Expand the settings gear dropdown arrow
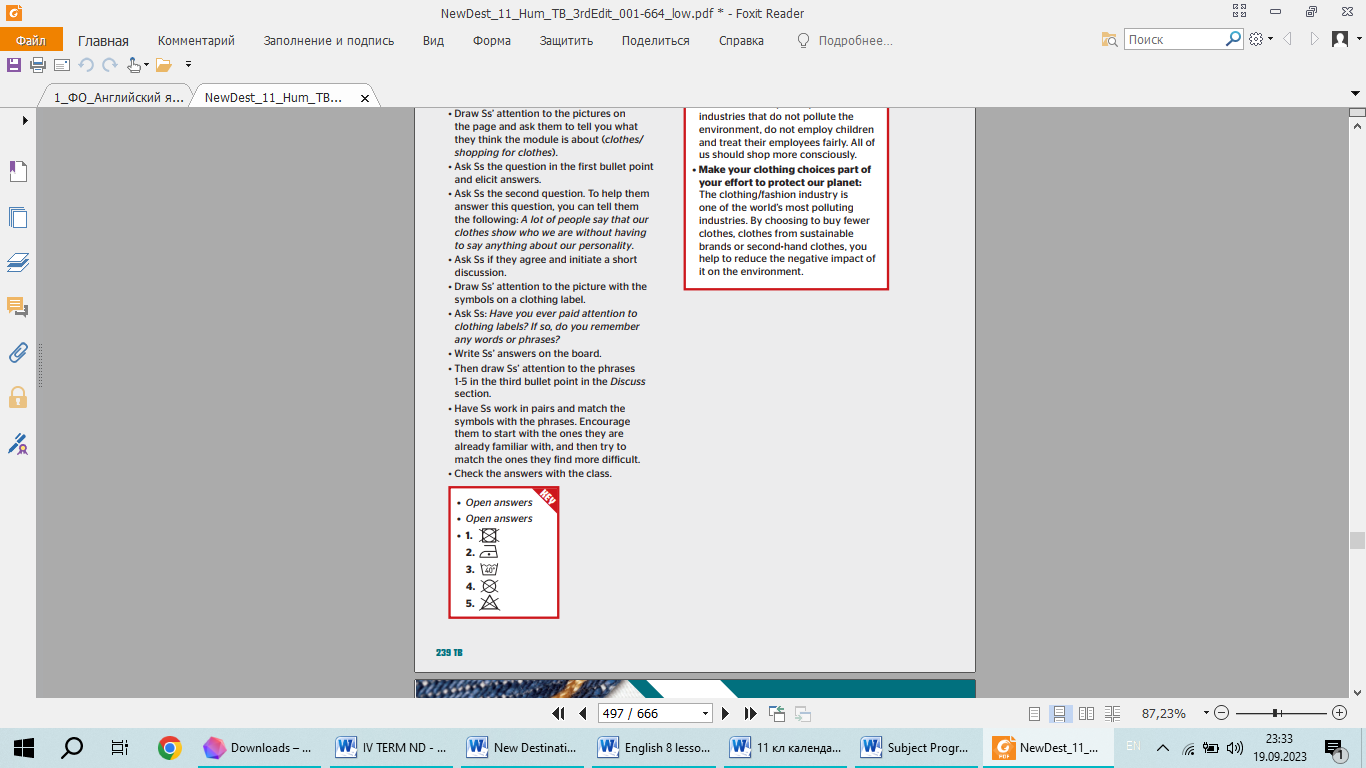 tap(1270, 39)
